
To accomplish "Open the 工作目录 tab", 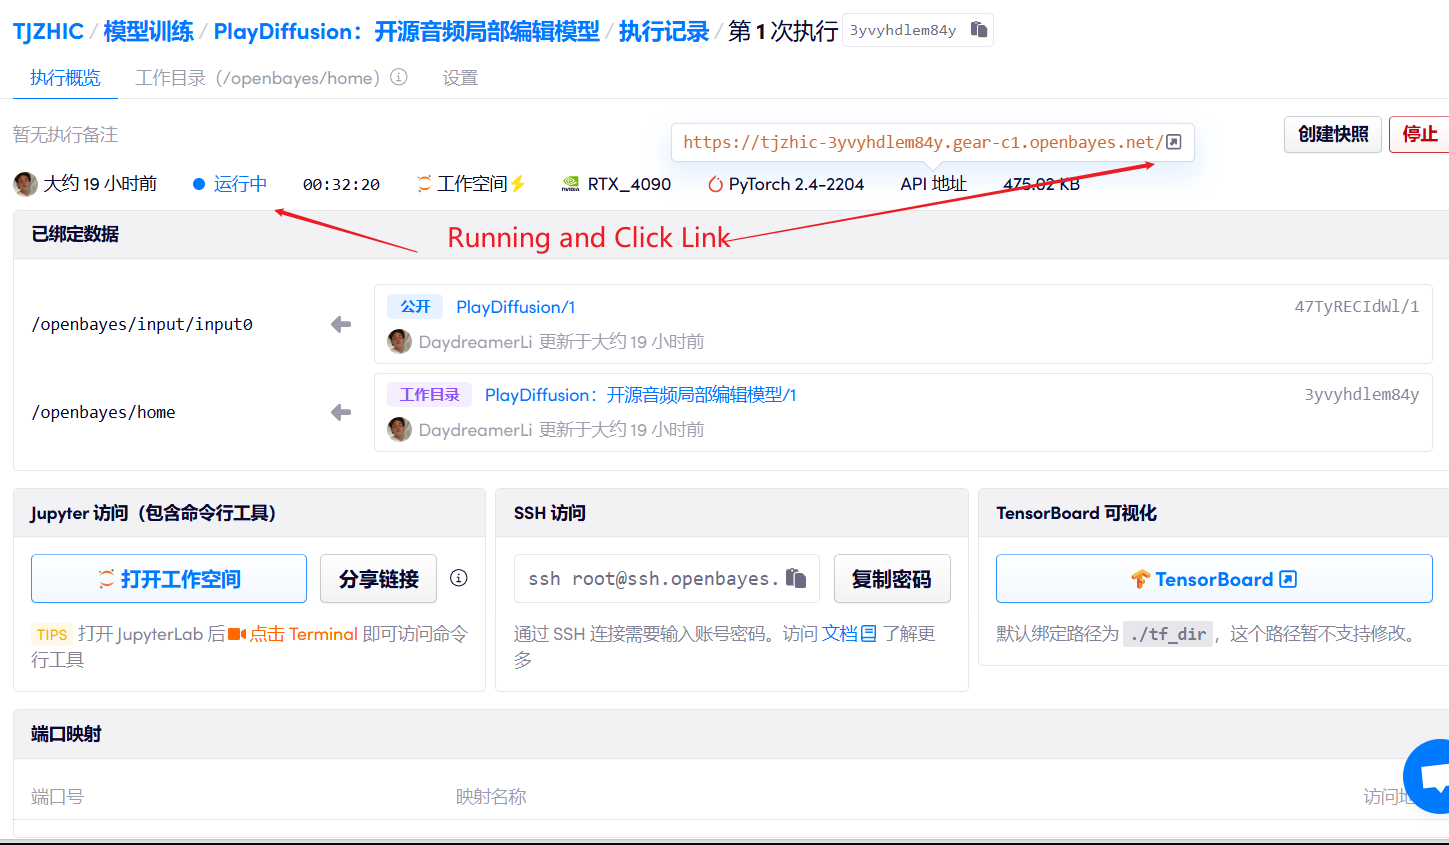I will pyautogui.click(x=257, y=78).
